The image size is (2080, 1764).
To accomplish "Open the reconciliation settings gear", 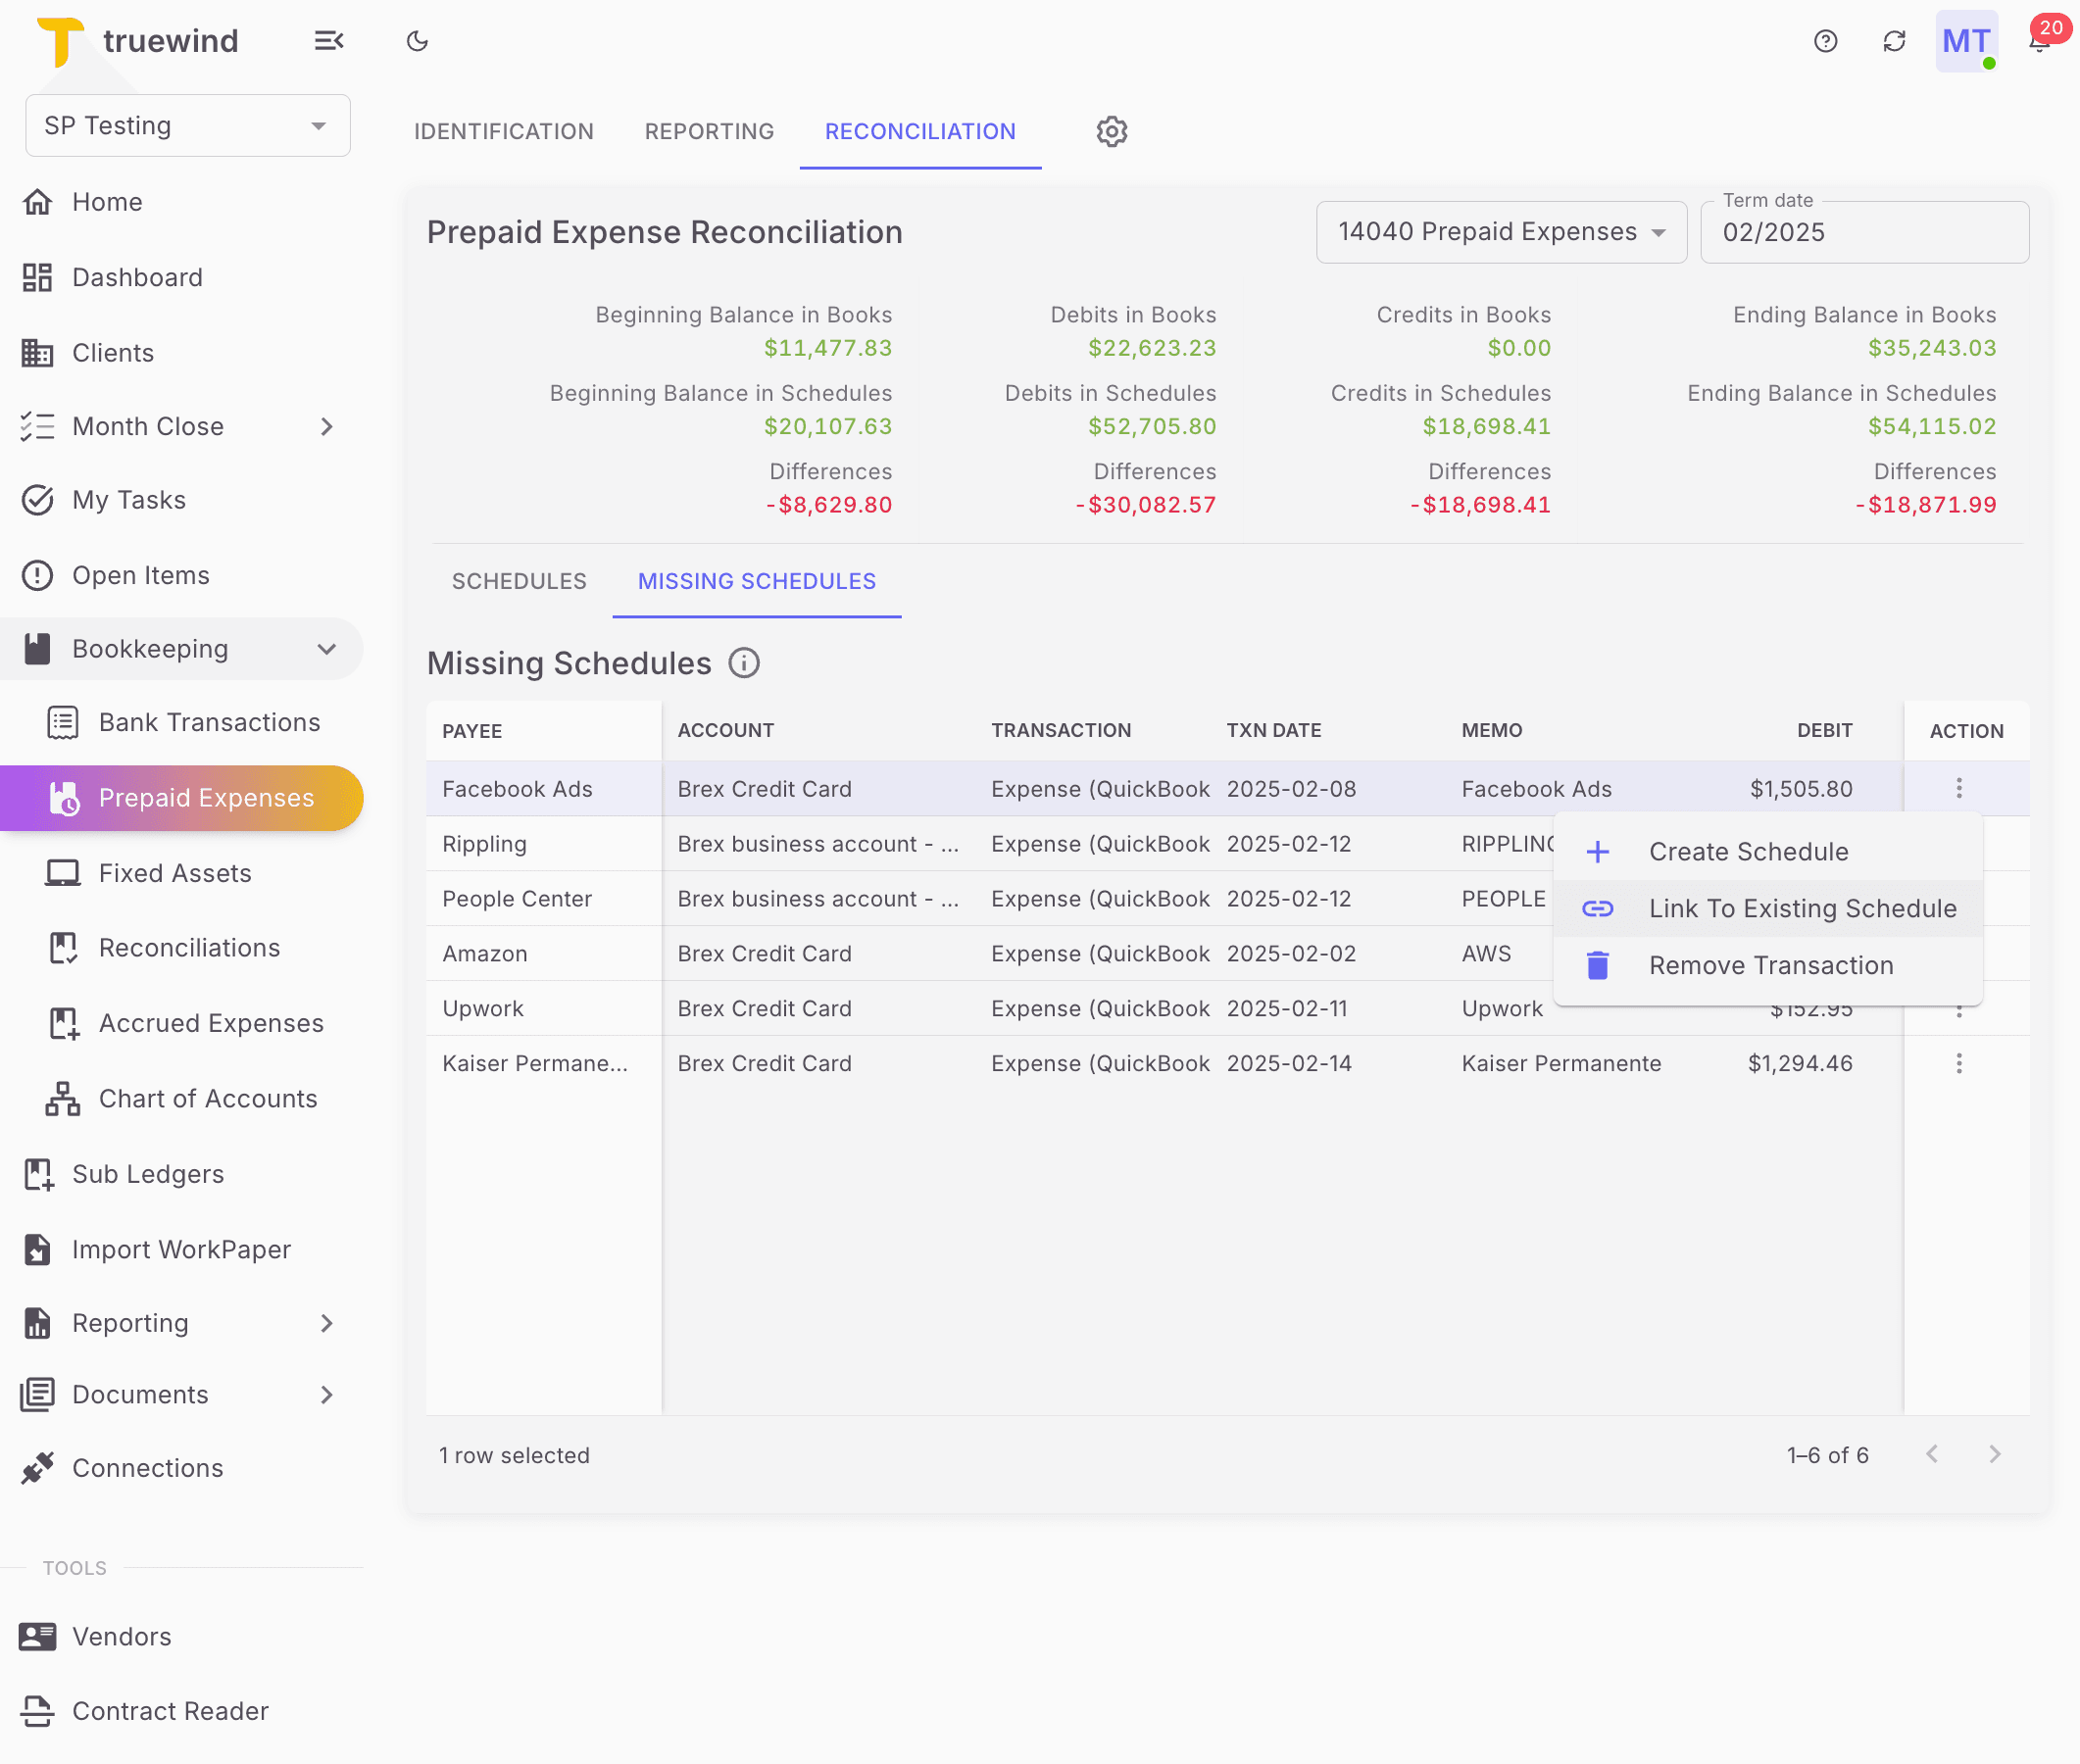I will [x=1110, y=131].
